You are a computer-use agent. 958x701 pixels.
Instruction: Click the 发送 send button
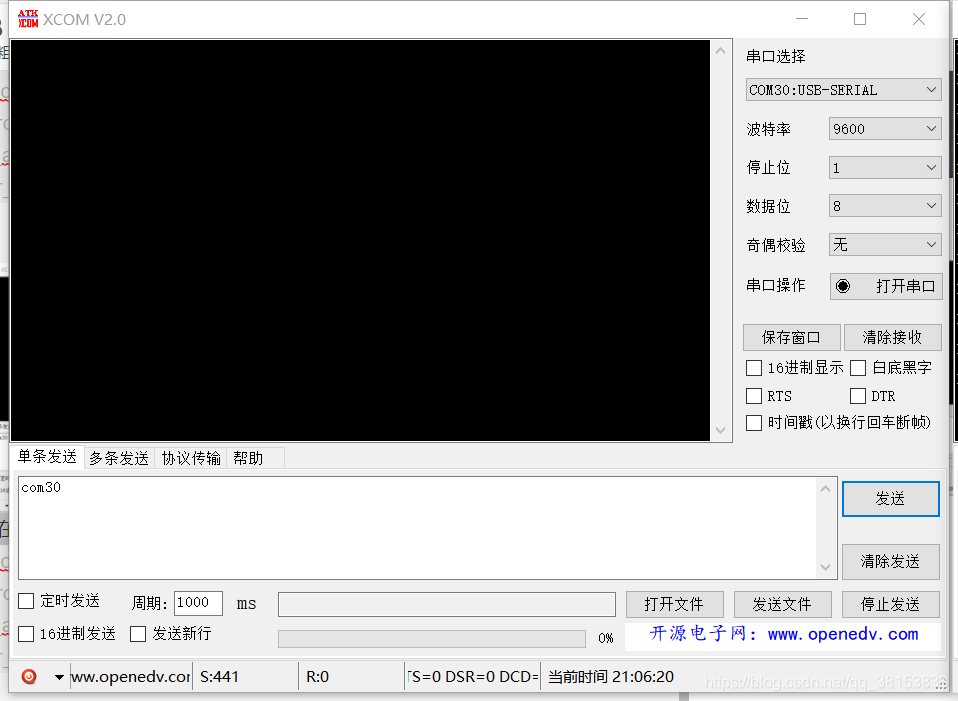coord(890,499)
